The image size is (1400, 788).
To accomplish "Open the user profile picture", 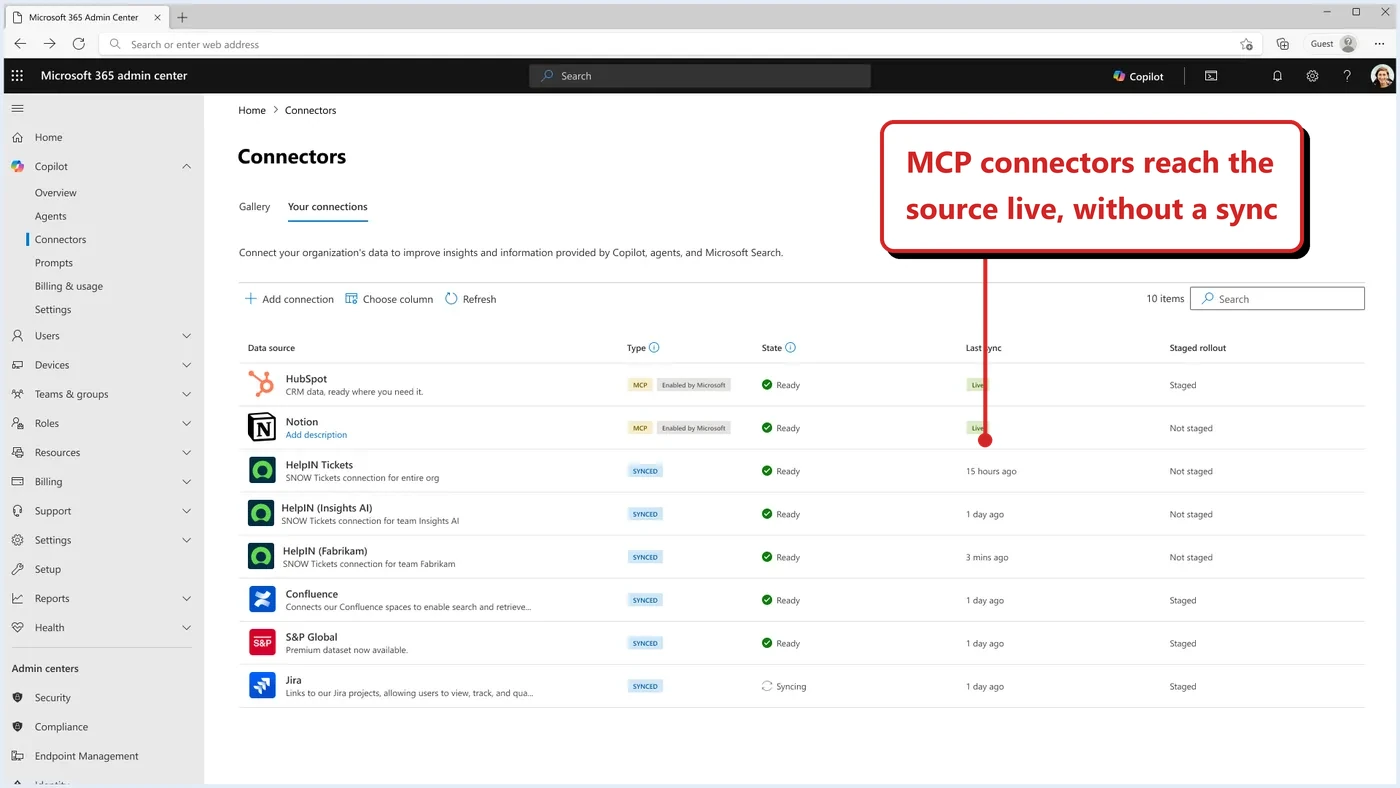I will (1382, 76).
